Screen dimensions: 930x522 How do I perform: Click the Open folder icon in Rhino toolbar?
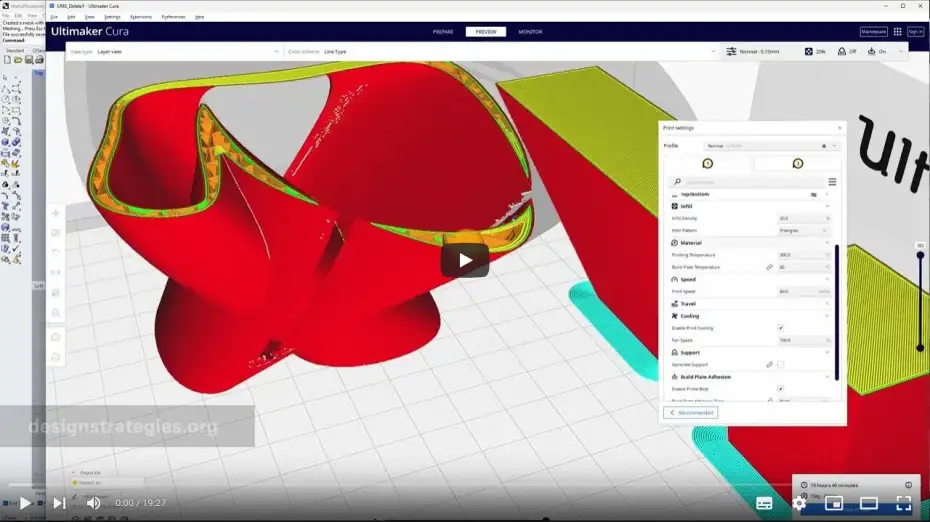pos(18,60)
